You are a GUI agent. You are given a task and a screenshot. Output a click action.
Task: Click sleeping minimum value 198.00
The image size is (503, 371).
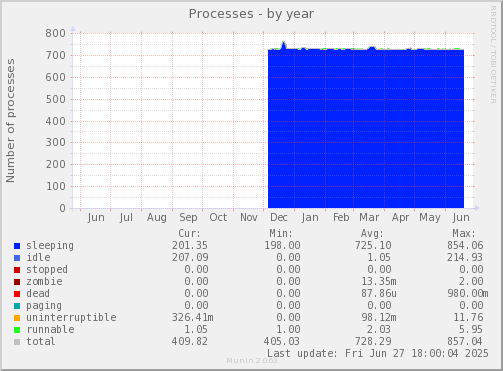point(282,245)
